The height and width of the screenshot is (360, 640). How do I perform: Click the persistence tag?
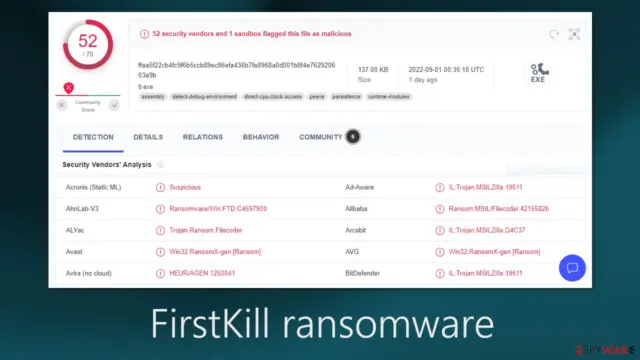346,97
